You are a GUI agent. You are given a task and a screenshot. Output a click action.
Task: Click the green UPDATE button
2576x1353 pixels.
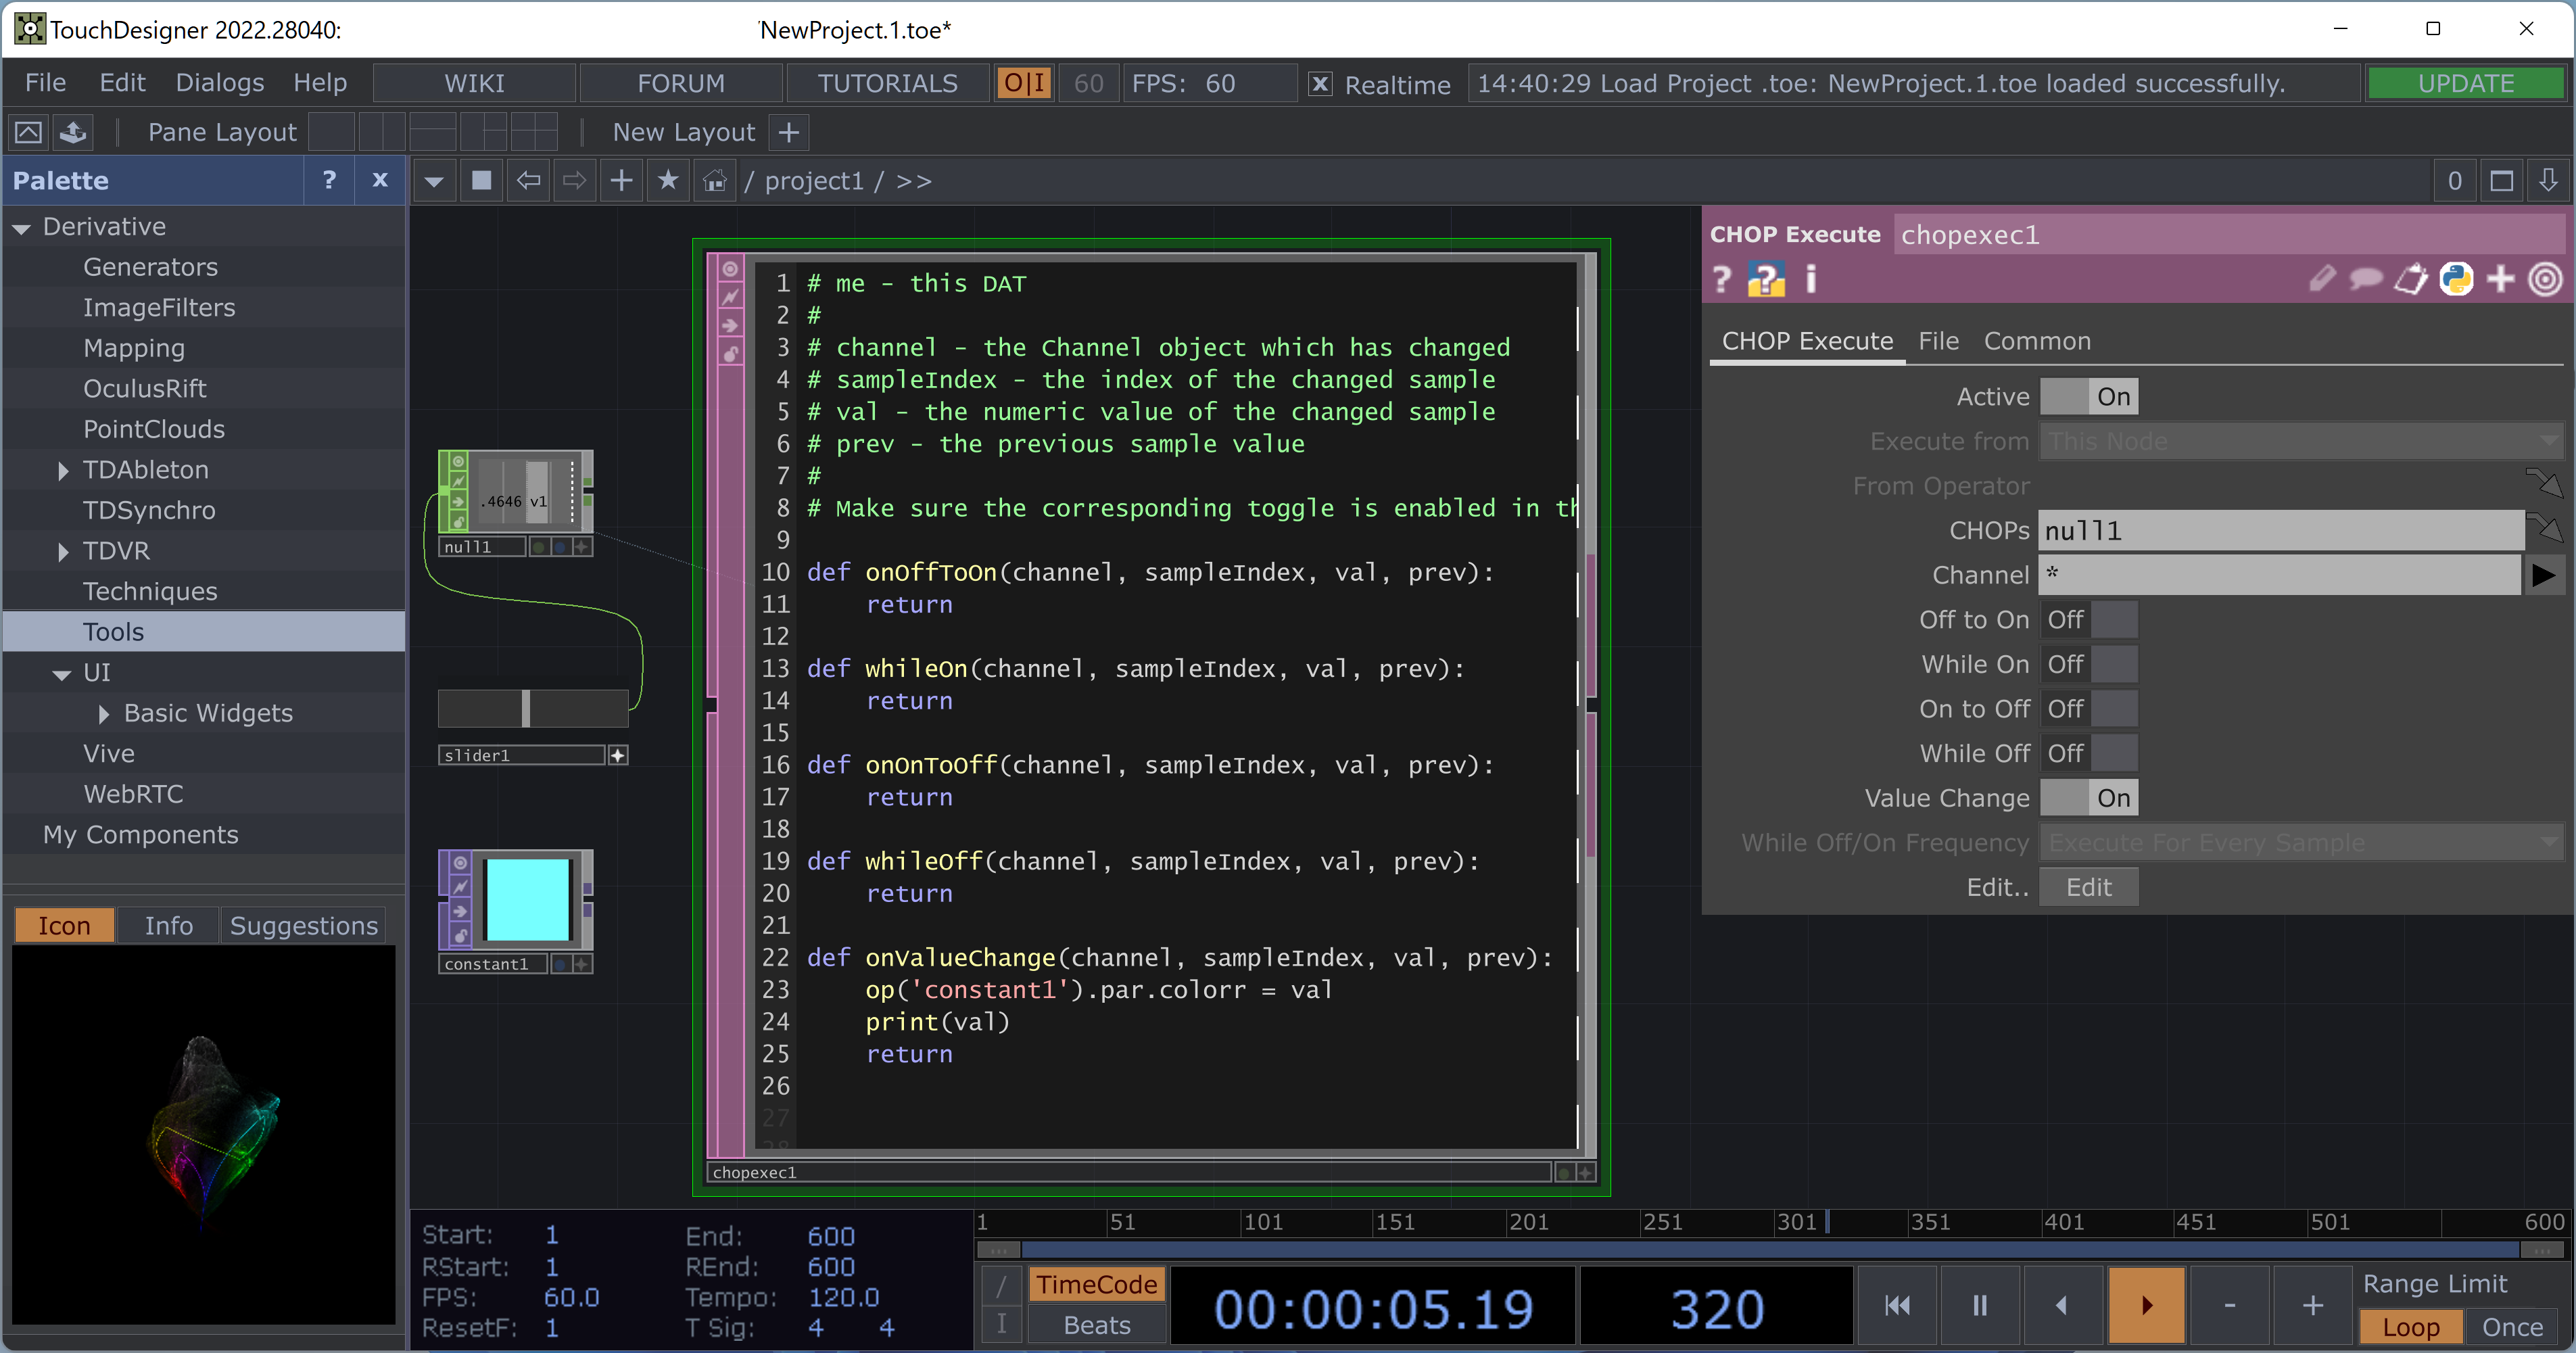(2465, 83)
